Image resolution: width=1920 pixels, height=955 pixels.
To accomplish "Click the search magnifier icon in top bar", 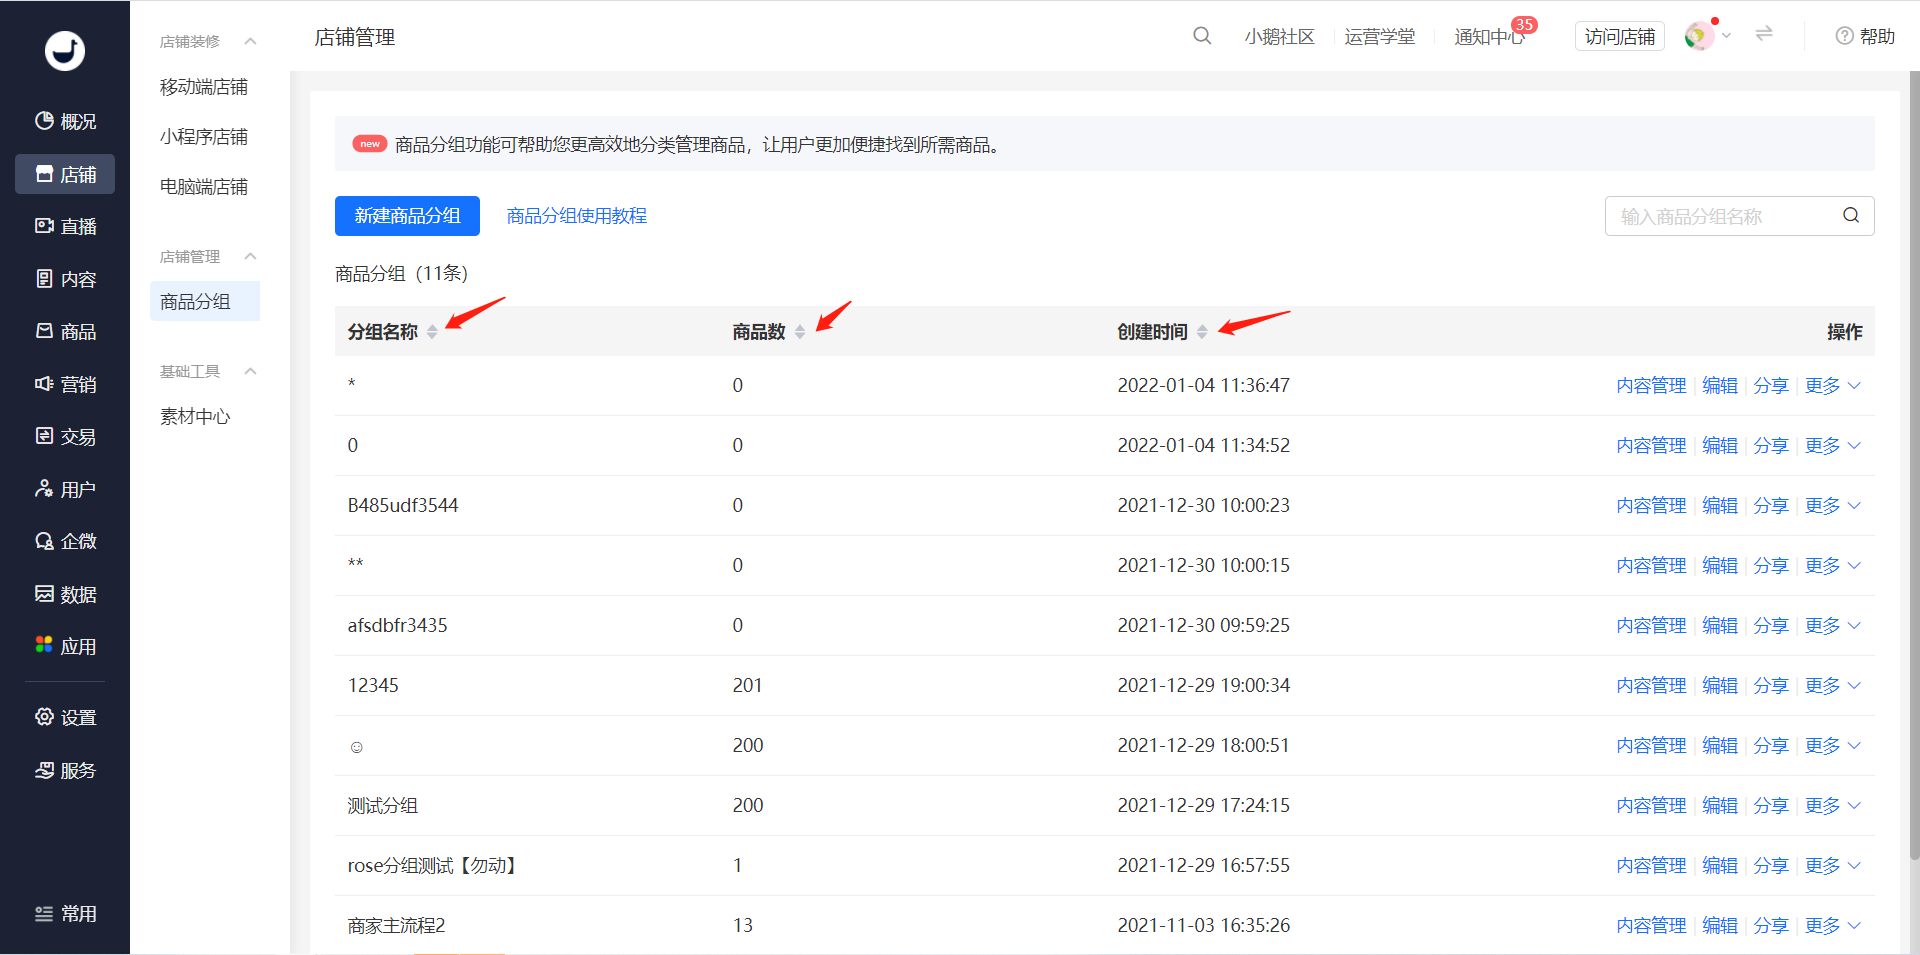I will click(1202, 36).
